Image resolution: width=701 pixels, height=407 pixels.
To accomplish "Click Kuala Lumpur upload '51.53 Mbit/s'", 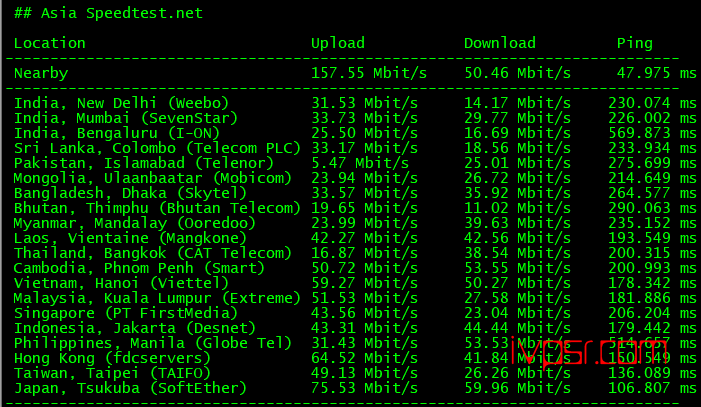I will (x=365, y=298).
